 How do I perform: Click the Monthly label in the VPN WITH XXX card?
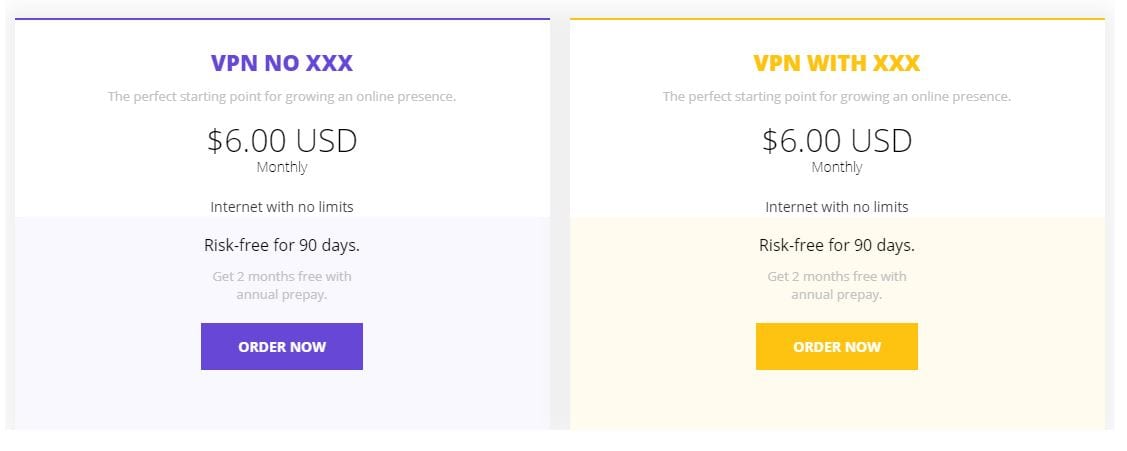837,168
